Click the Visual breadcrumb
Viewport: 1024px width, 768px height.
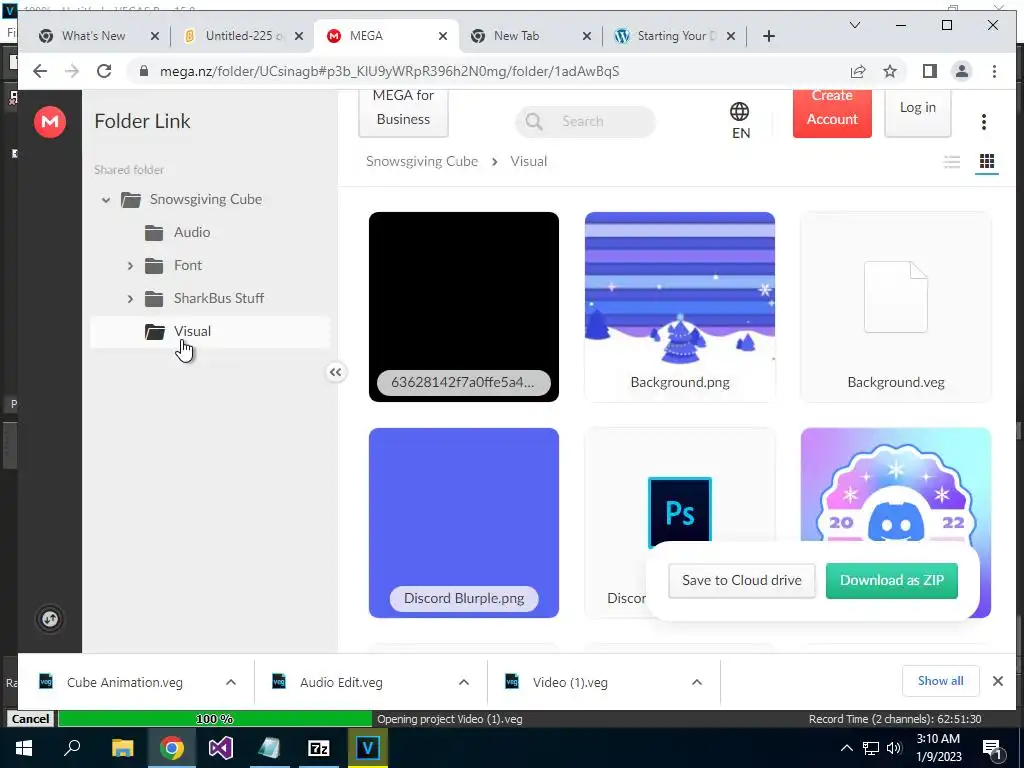(528, 161)
